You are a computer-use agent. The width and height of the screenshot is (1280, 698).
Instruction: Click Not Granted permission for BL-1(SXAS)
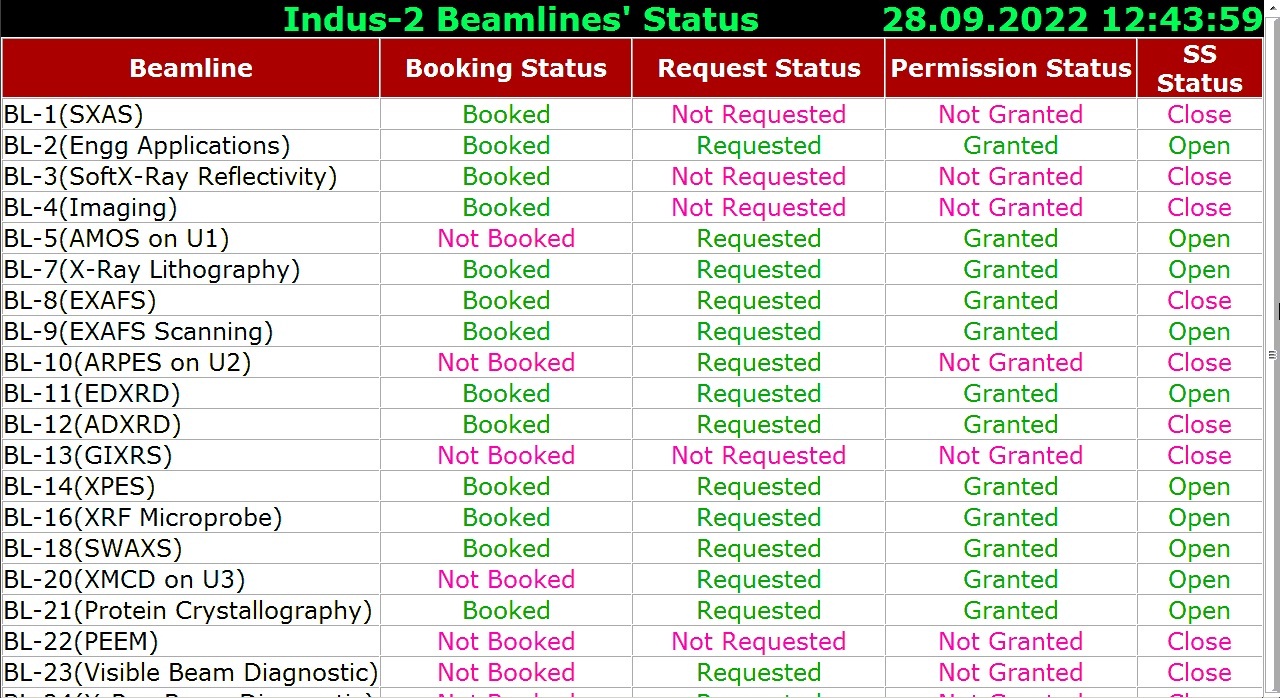1011,114
